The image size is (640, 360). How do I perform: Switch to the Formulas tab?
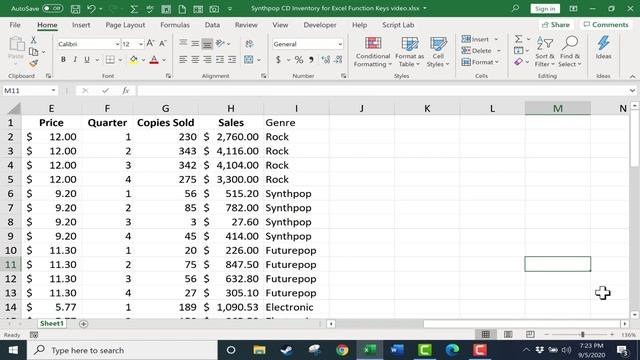[175, 25]
